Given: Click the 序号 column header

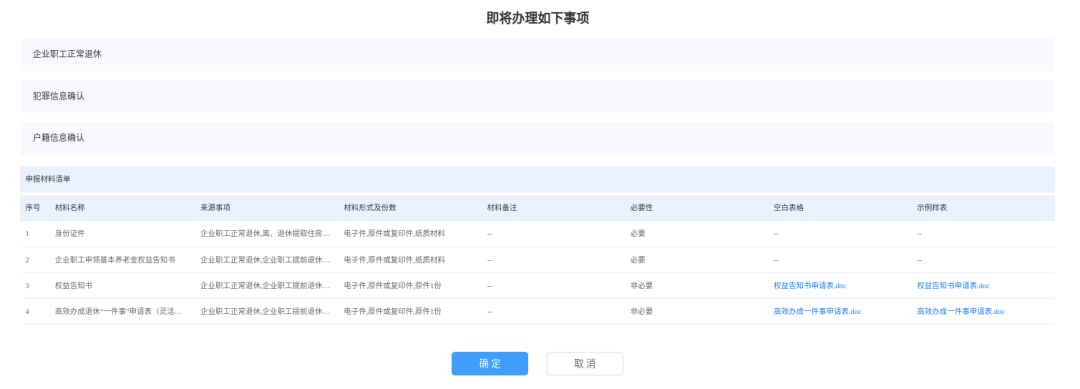Looking at the screenshot, I should (x=32, y=208).
